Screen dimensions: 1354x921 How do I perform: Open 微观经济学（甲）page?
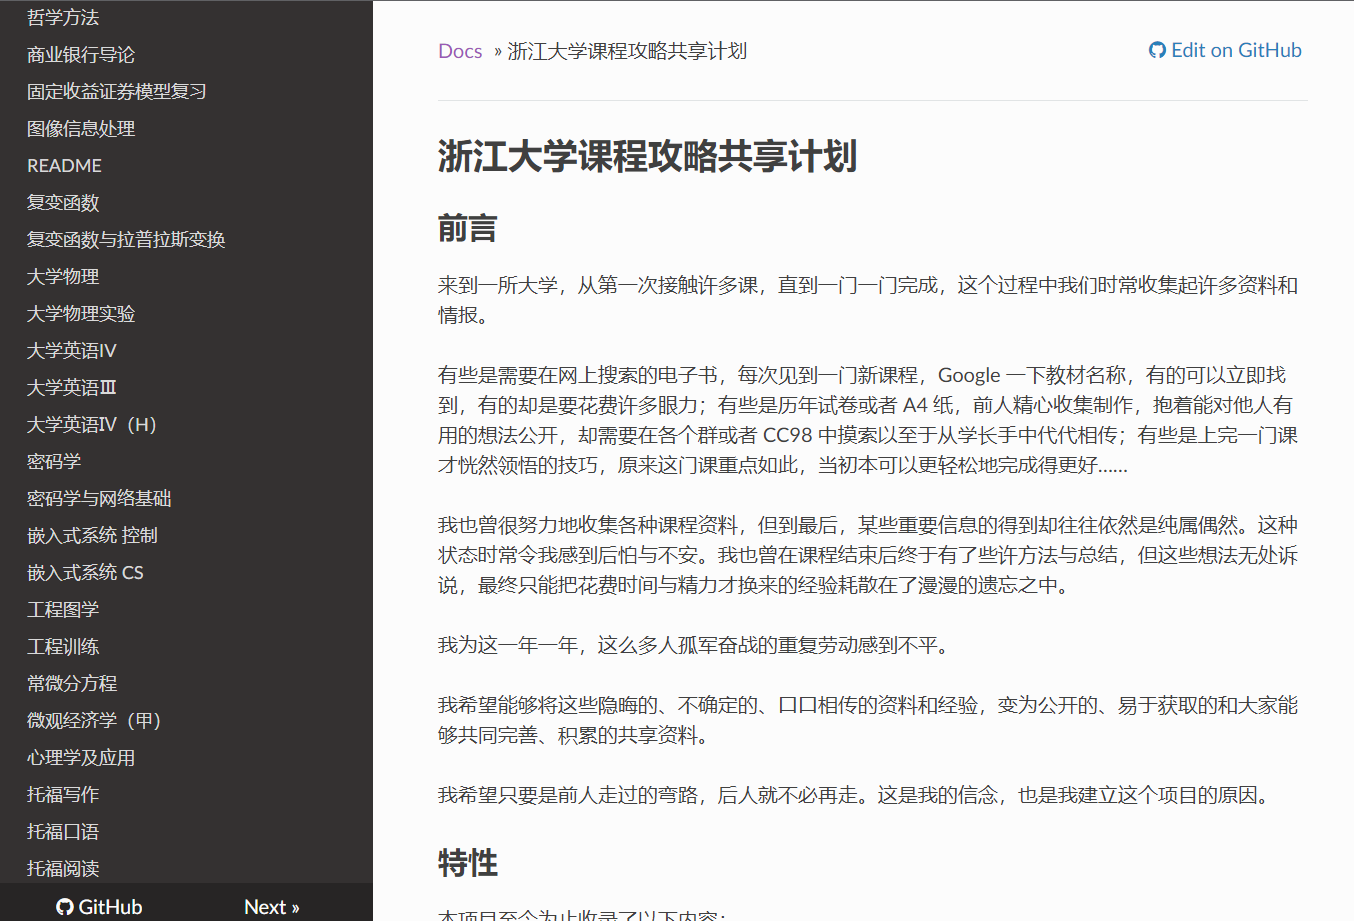[x=94, y=721]
